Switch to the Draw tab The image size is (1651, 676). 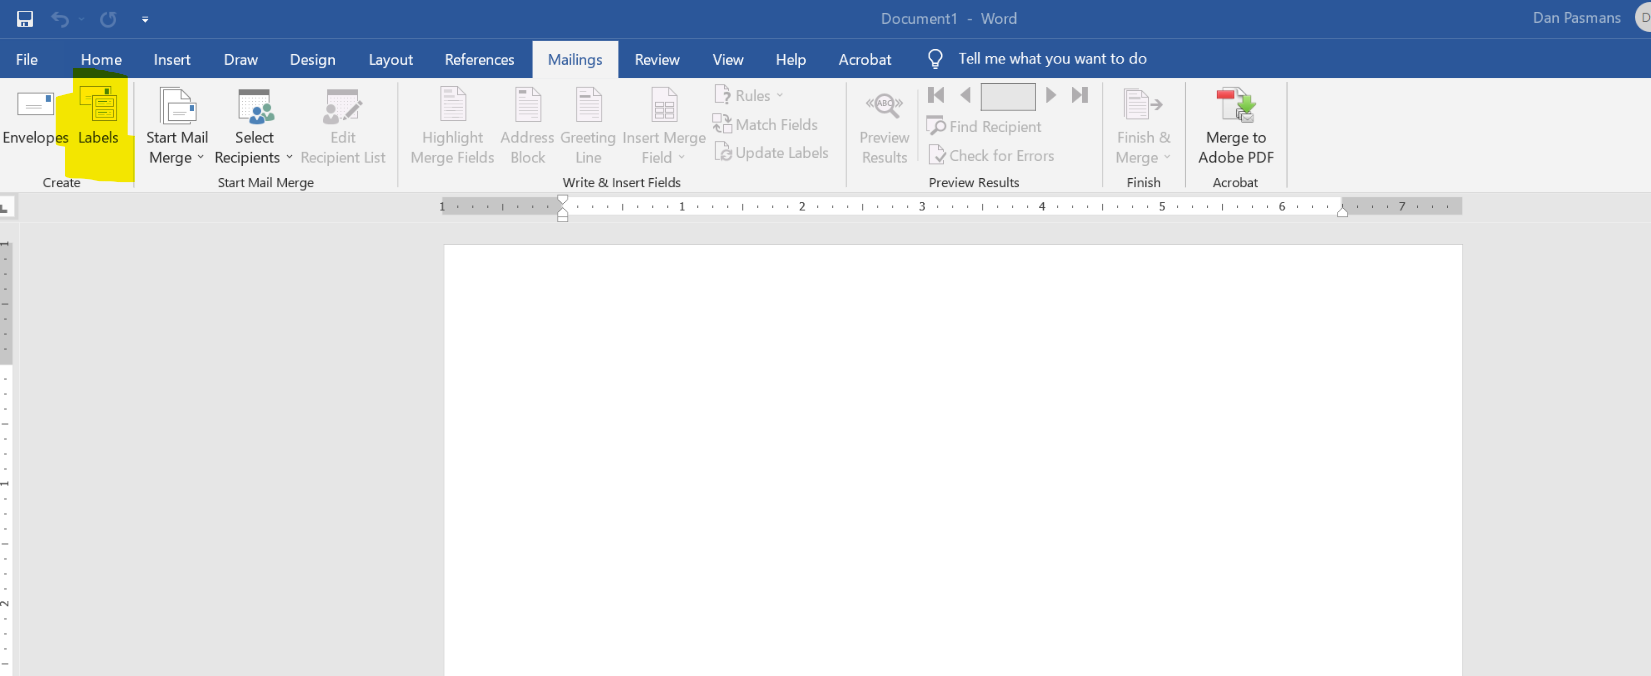click(241, 60)
